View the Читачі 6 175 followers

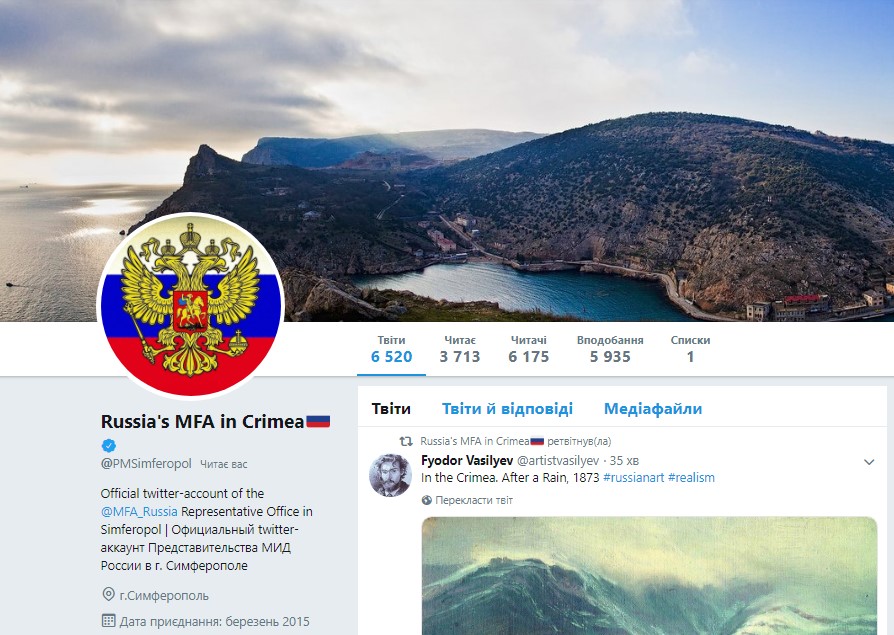[x=529, y=349]
